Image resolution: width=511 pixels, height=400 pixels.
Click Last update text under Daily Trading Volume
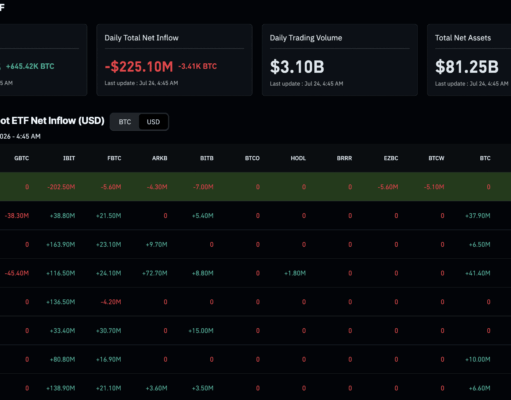pos(306,84)
